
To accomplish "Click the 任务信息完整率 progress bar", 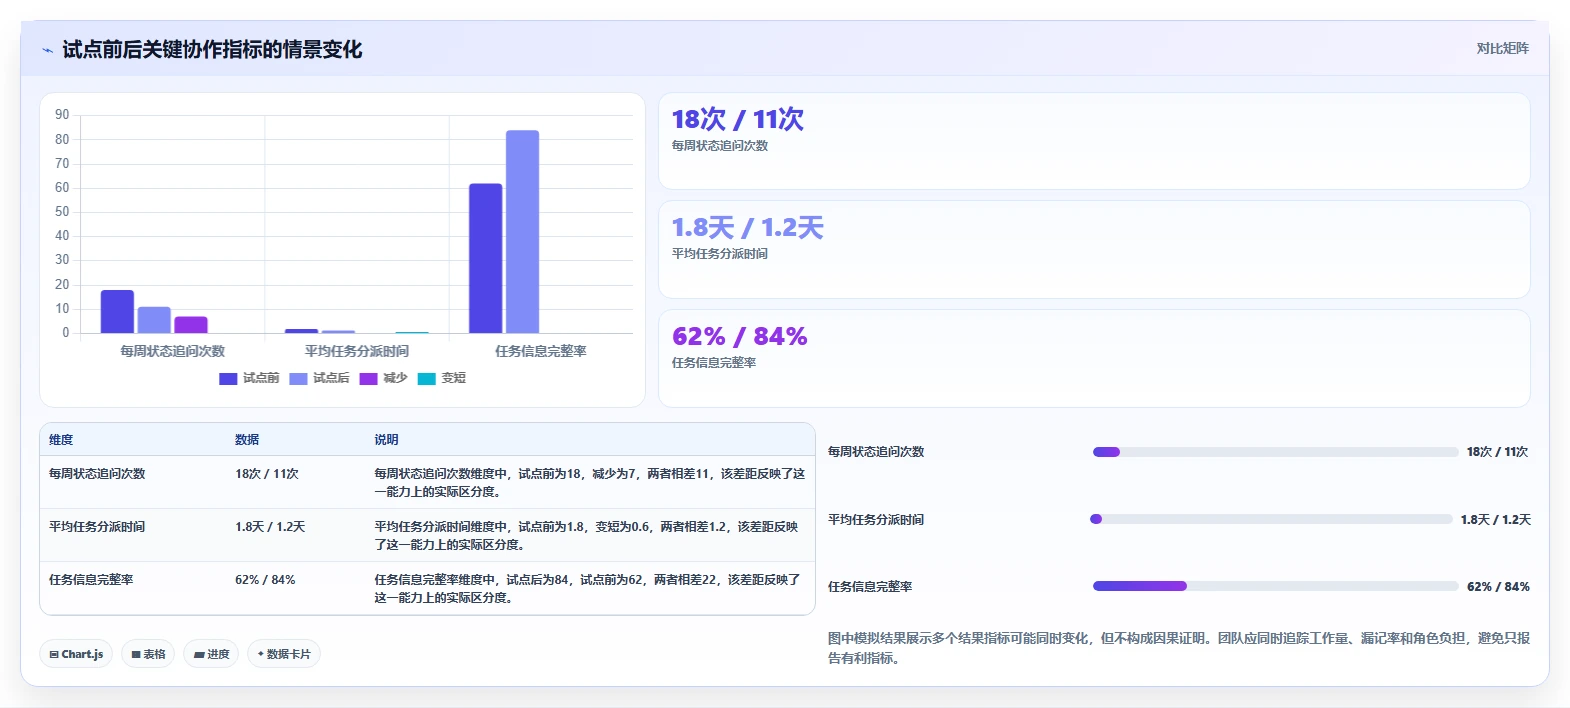I will pos(1276,586).
